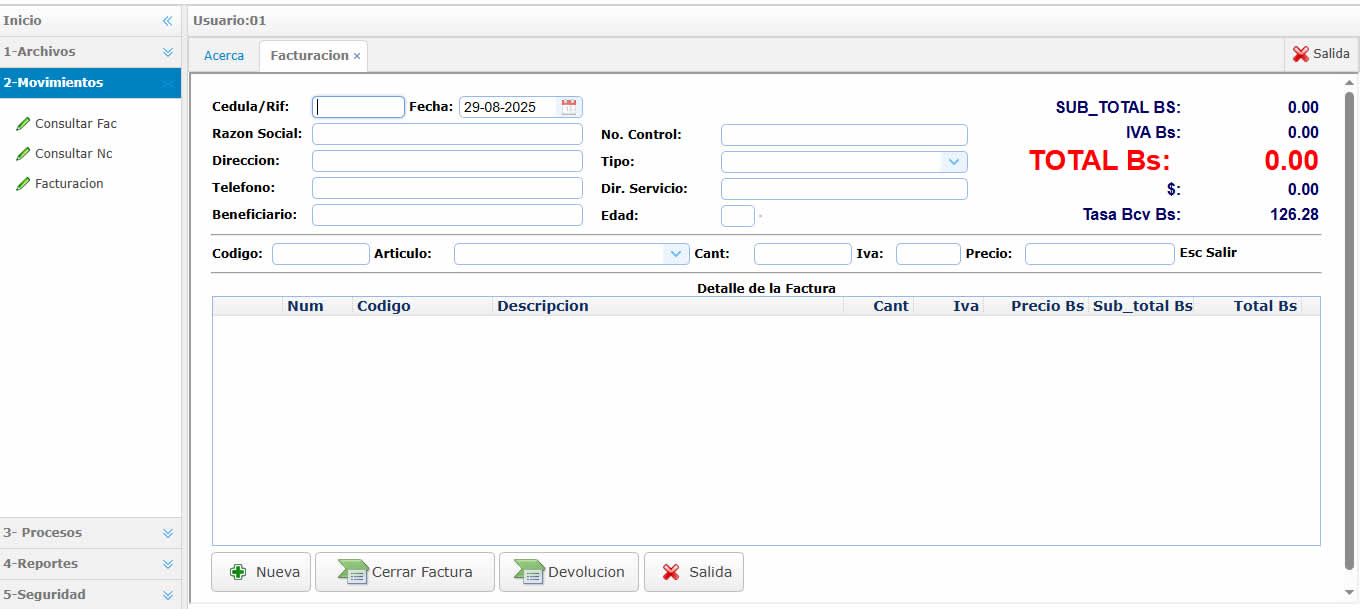The height and width of the screenshot is (609, 1360).
Task: Open the Tipo dropdown arrow
Action: click(954, 162)
